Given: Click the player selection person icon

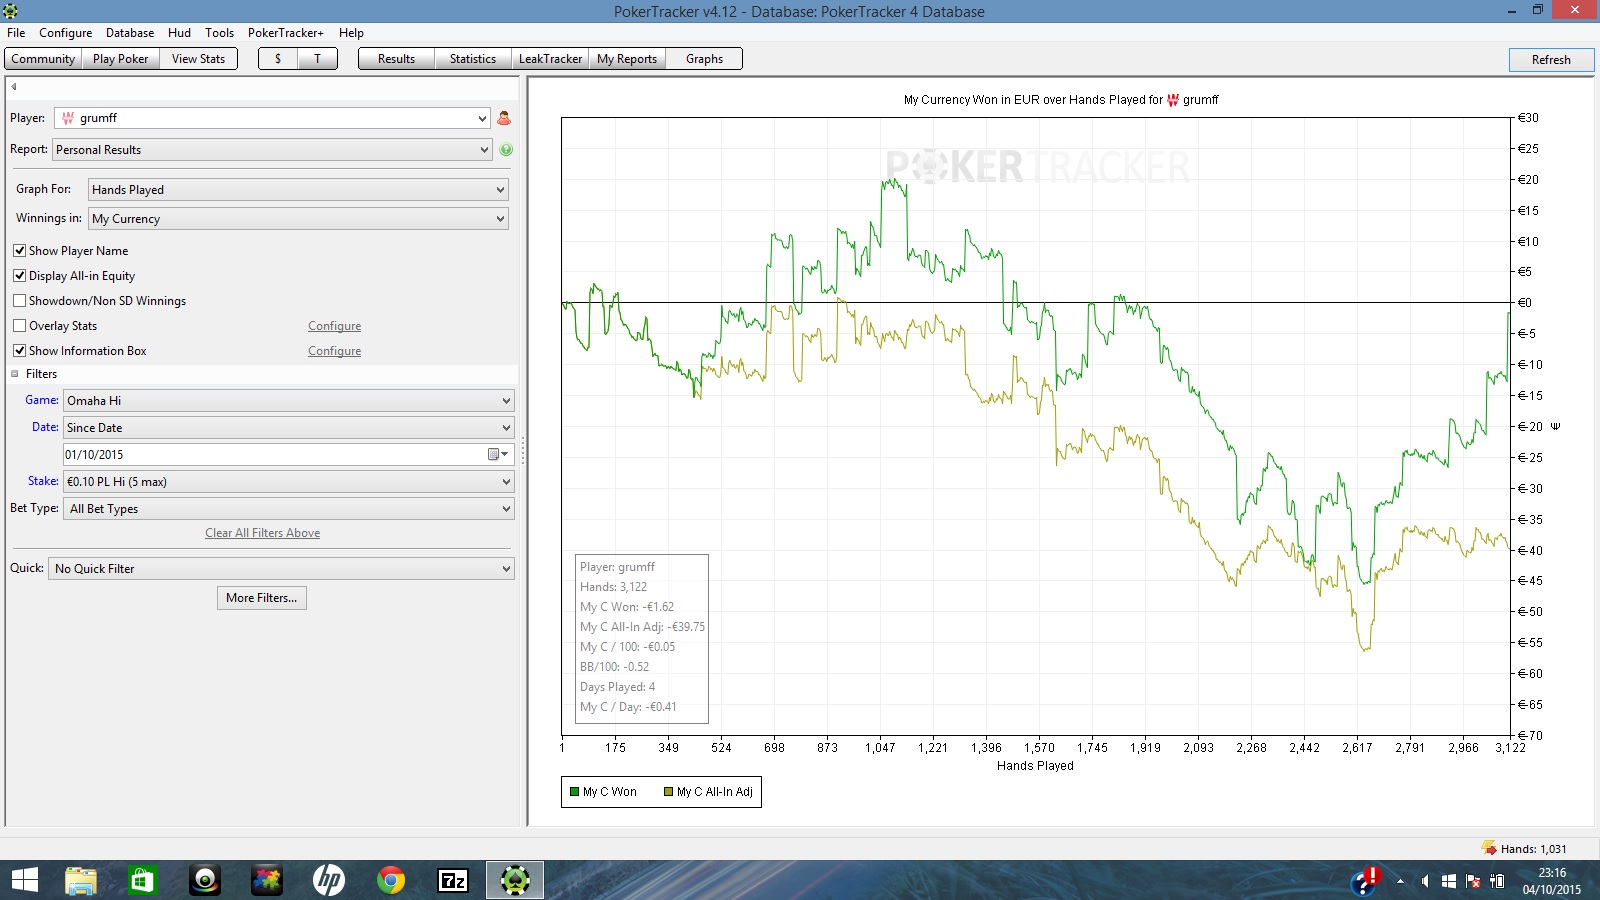Looking at the screenshot, I should pyautogui.click(x=504, y=118).
